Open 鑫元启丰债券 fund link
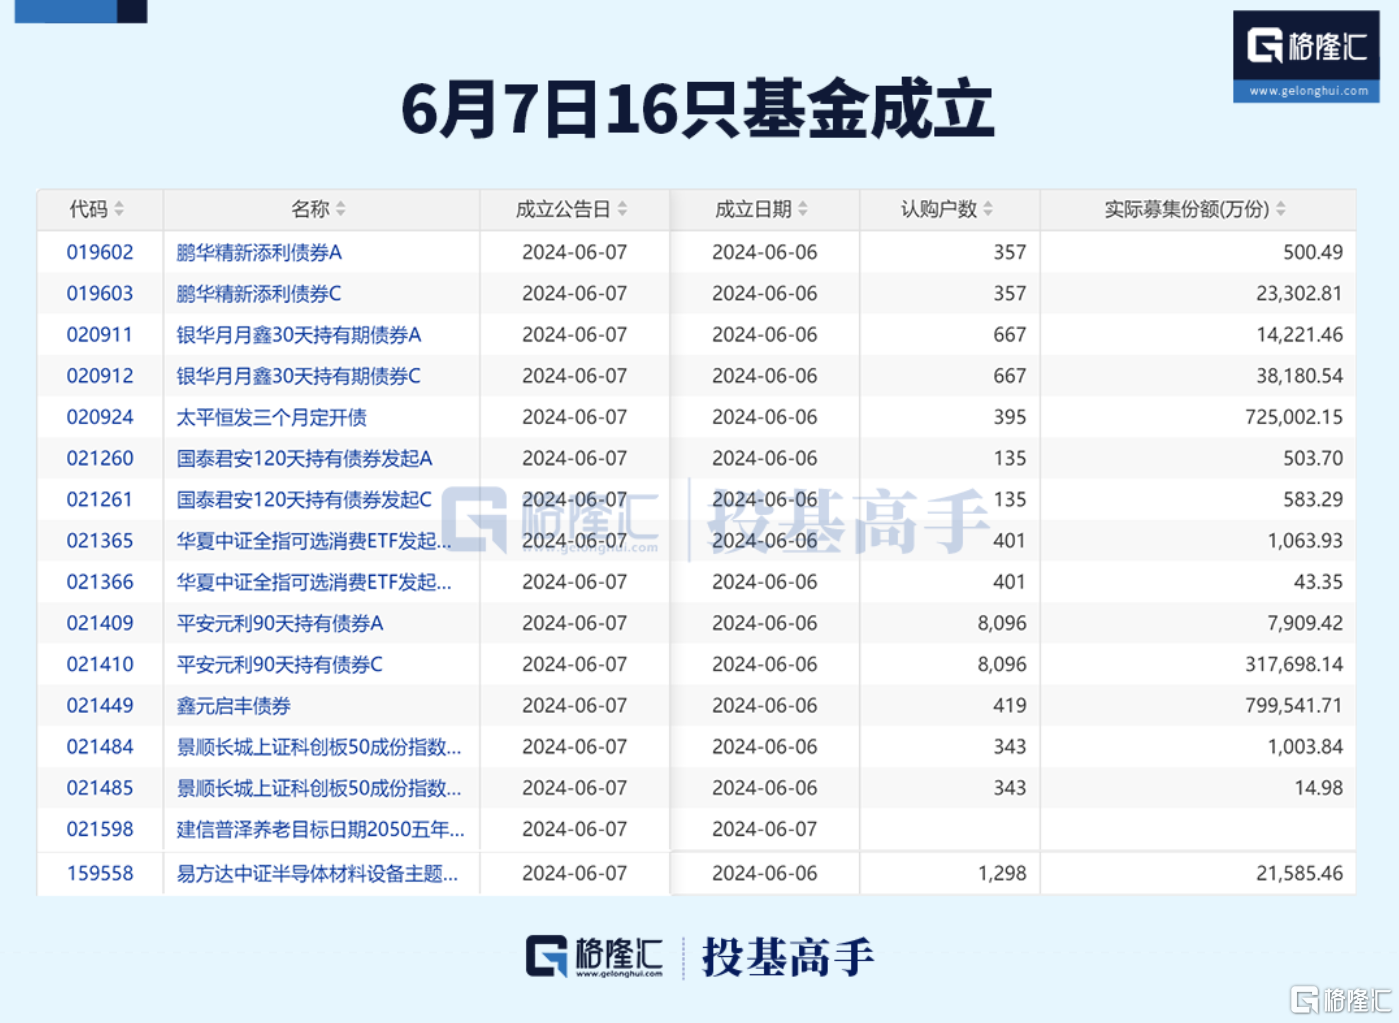This screenshot has width=1399, height=1023. coord(233,705)
